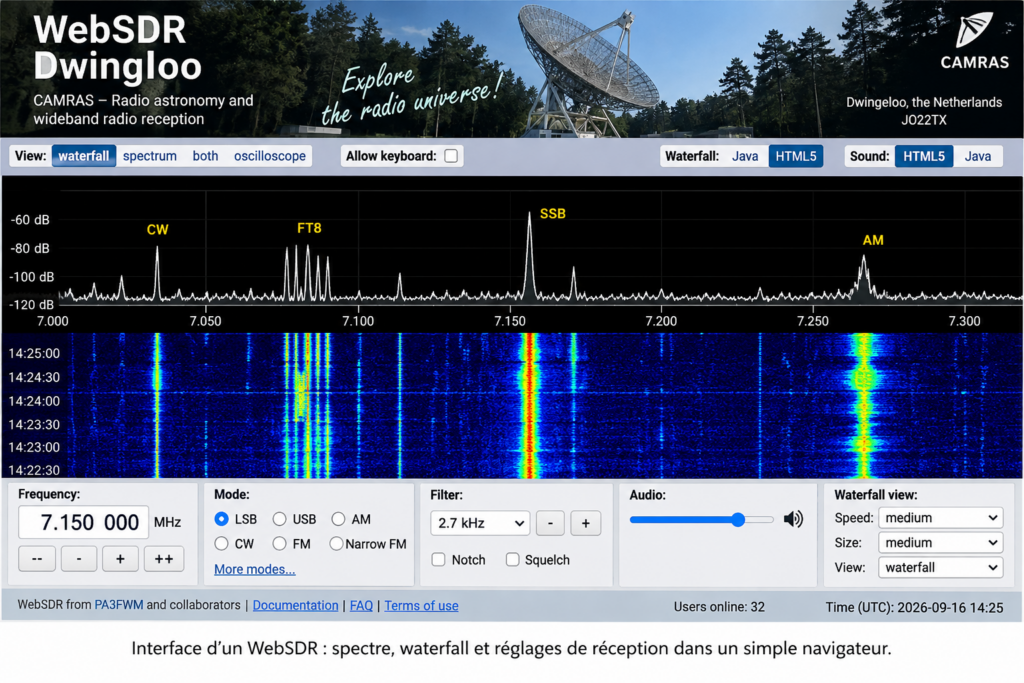This screenshot has width=1024, height=683.
Task: Click the AM signal peak in the spectrum
Action: [x=864, y=278]
